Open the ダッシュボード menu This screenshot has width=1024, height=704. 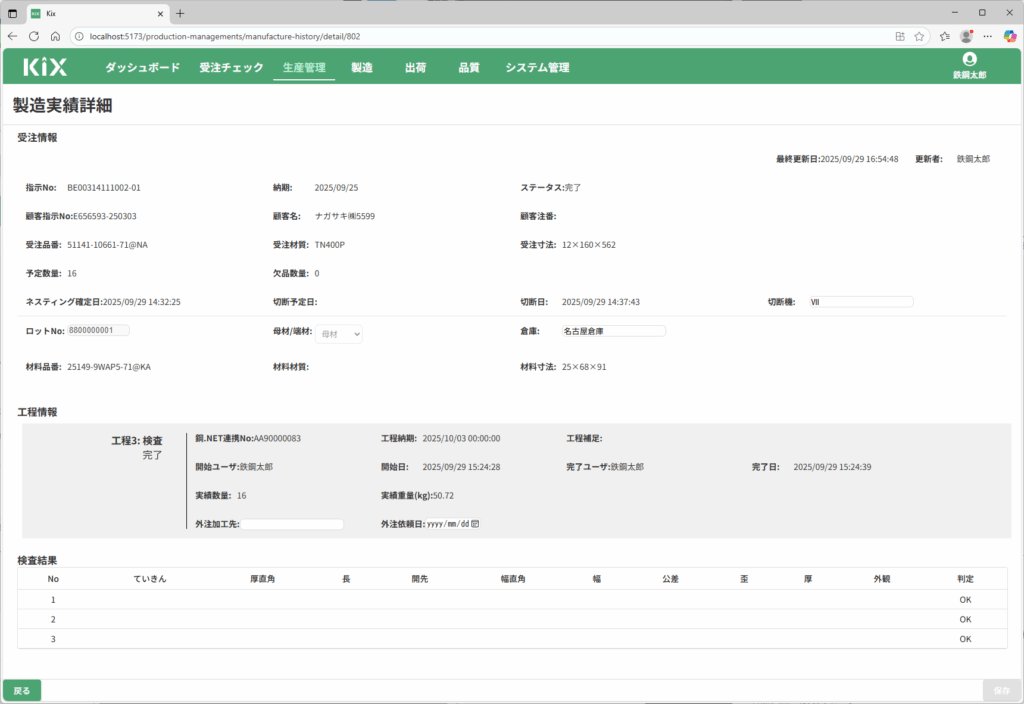tap(142, 68)
